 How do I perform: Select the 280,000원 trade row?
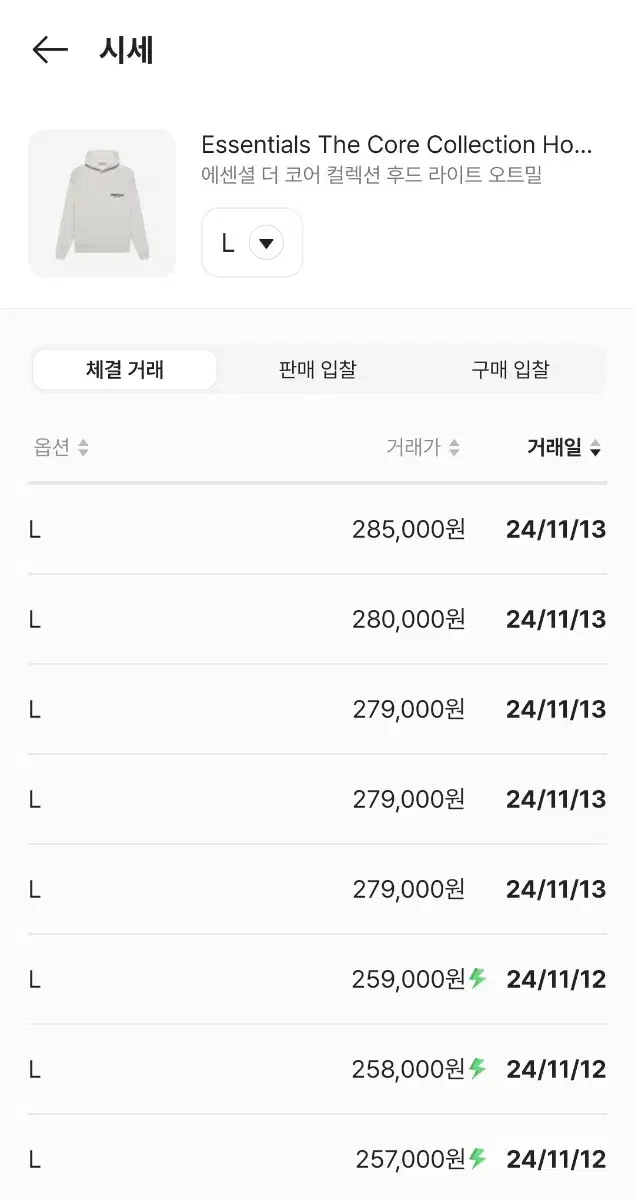pos(317,619)
